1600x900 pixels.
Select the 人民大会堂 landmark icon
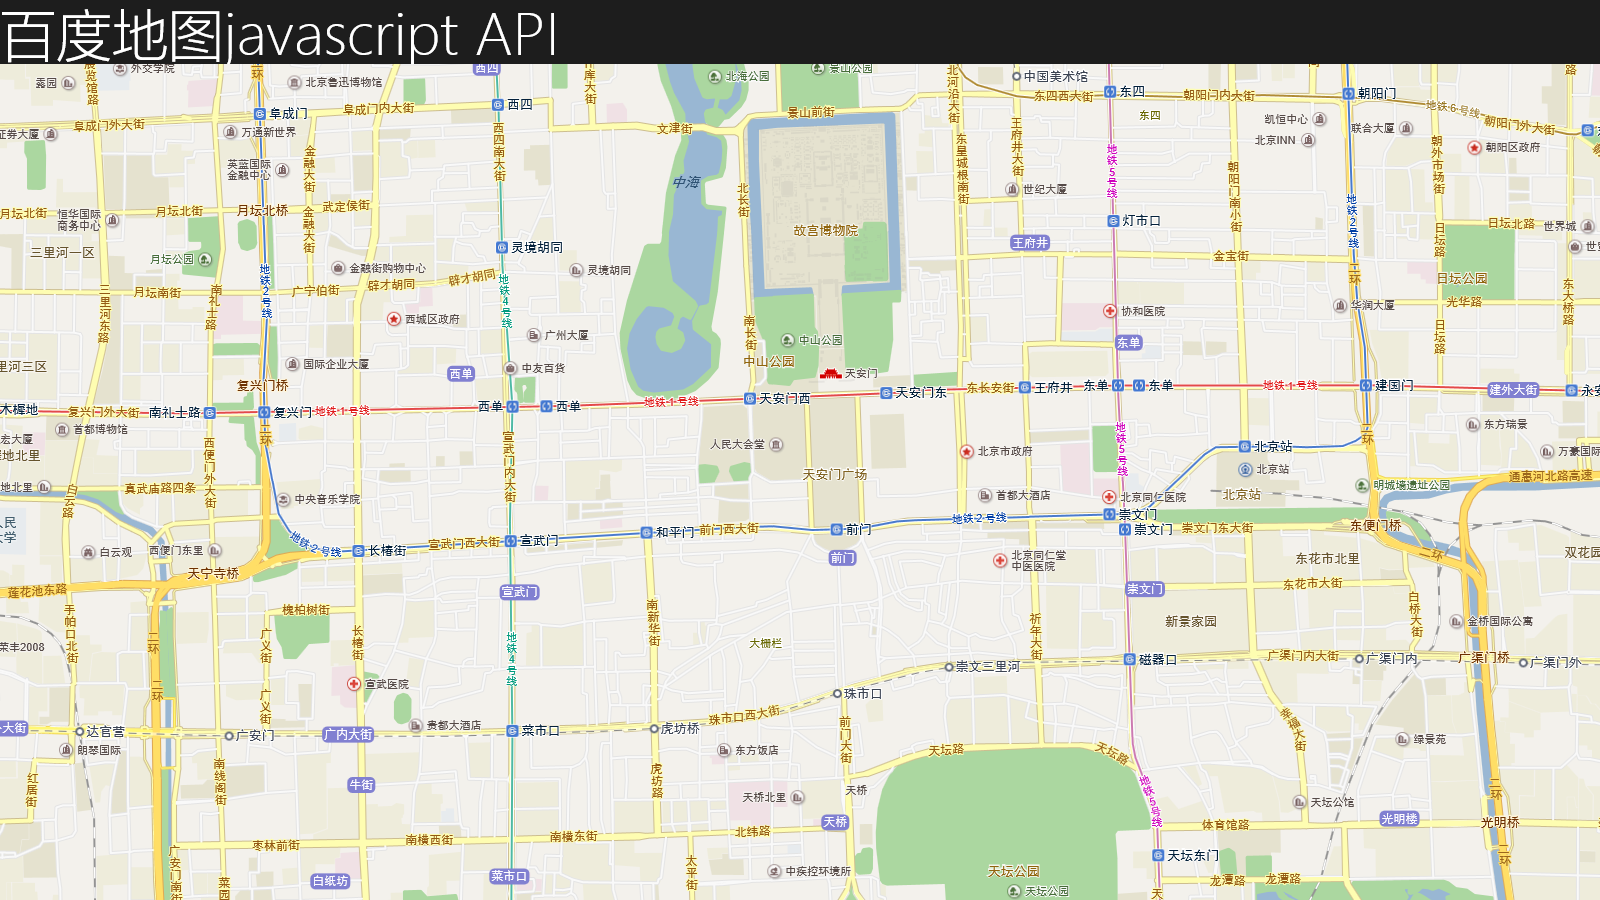tap(776, 444)
